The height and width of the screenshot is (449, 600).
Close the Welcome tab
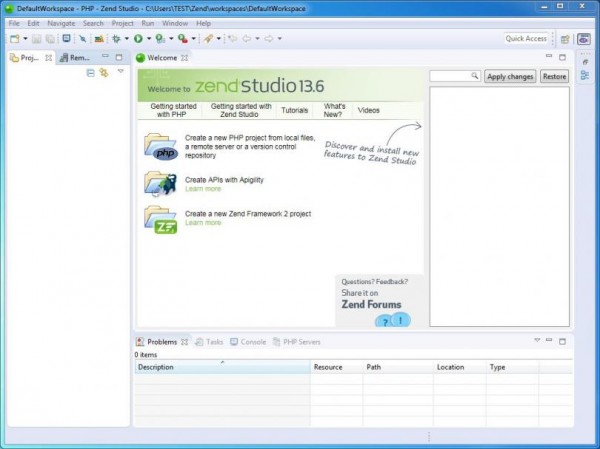(x=184, y=58)
